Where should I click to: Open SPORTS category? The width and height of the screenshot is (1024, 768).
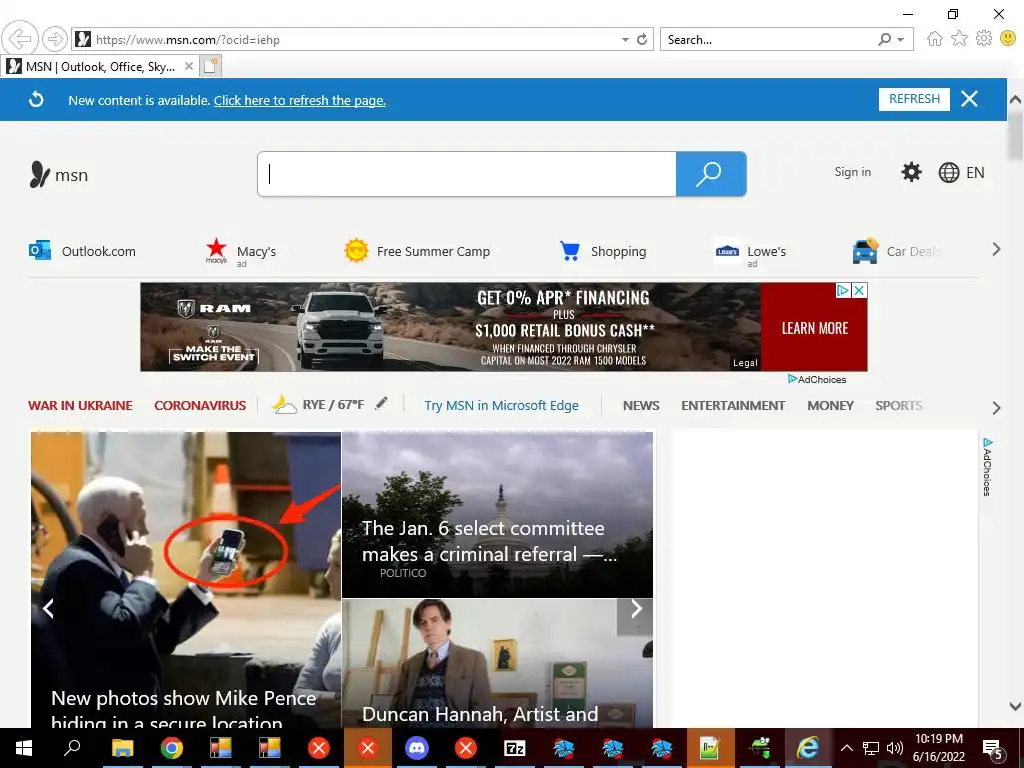(899, 406)
